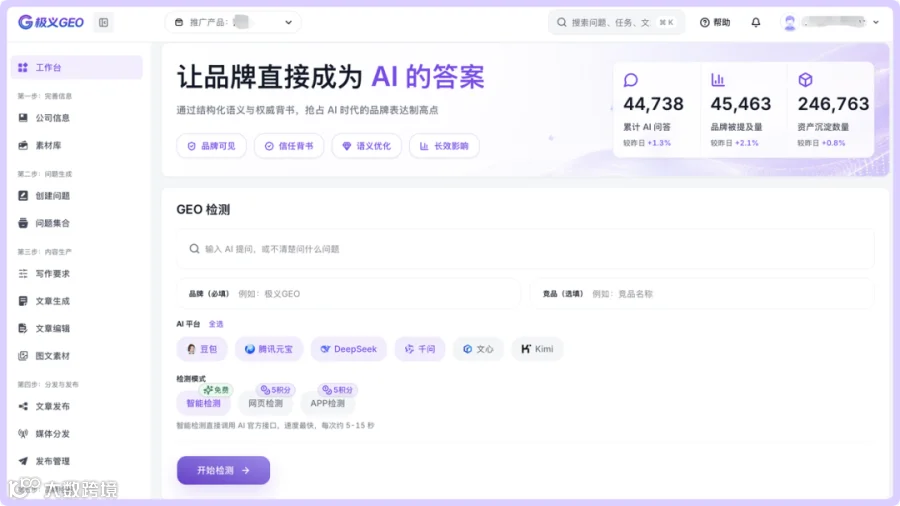Viewport: 900px width, 506px height.
Task: Toggle the 腾讯元宝 platform chip
Action: click(268, 349)
